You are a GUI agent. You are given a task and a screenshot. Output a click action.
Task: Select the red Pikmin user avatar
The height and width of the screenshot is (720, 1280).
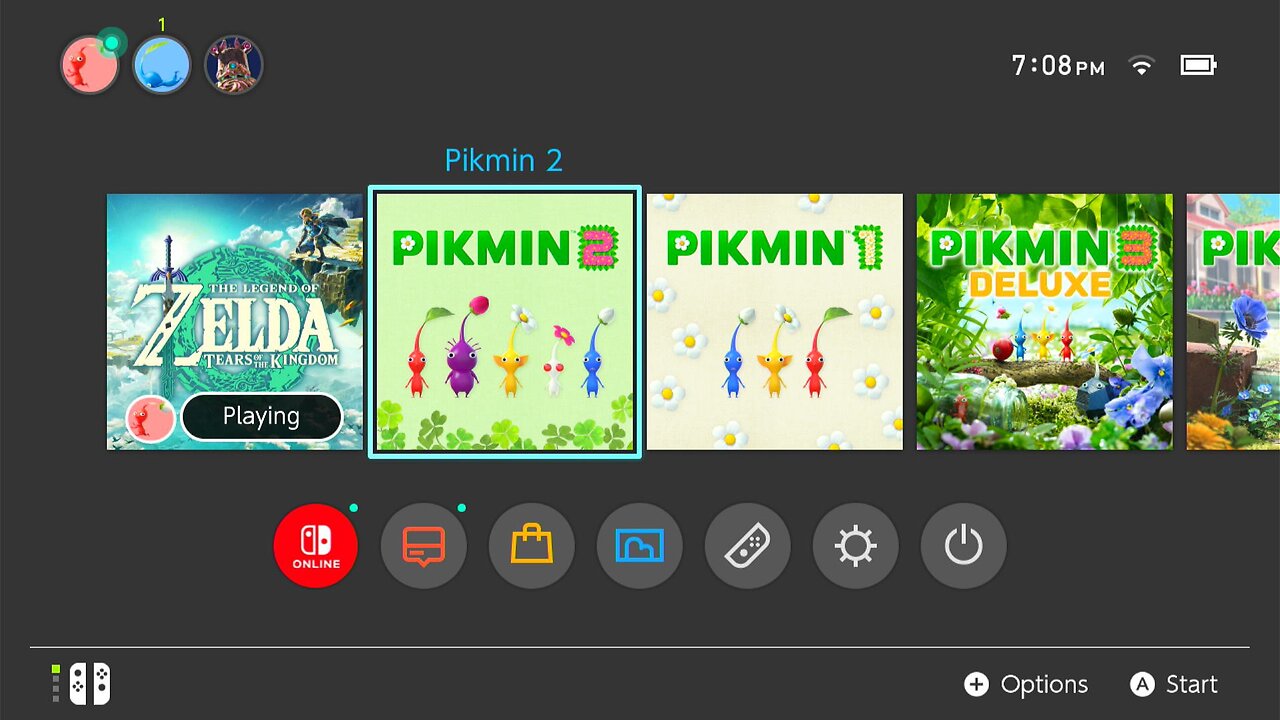pyautogui.click(x=90, y=66)
